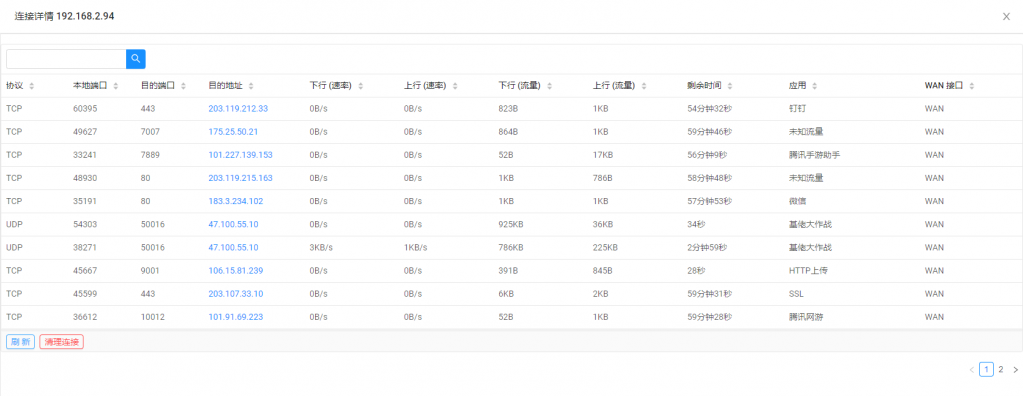Click remaining time 2分钟59秒 cell
Image resolution: width=1023 pixels, height=396 pixels.
(x=707, y=248)
